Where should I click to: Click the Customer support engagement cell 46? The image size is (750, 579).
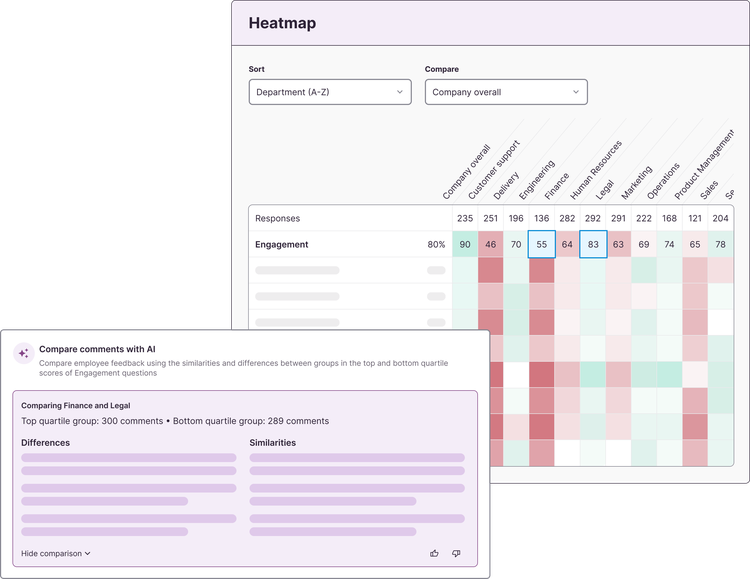[490, 244]
